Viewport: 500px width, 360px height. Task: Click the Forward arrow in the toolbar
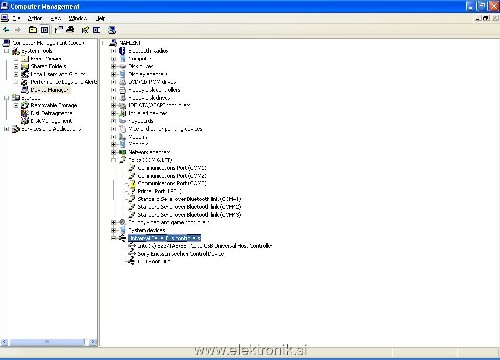pos(18,30)
